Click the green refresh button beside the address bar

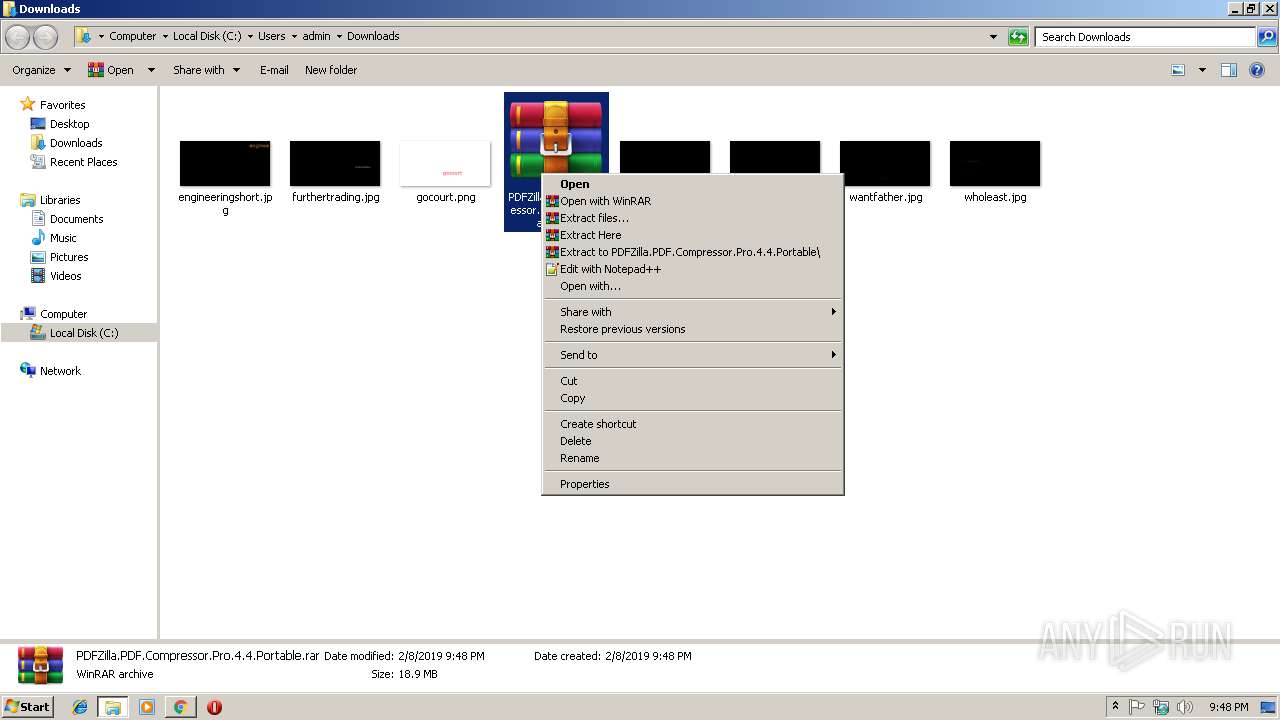pos(1018,37)
